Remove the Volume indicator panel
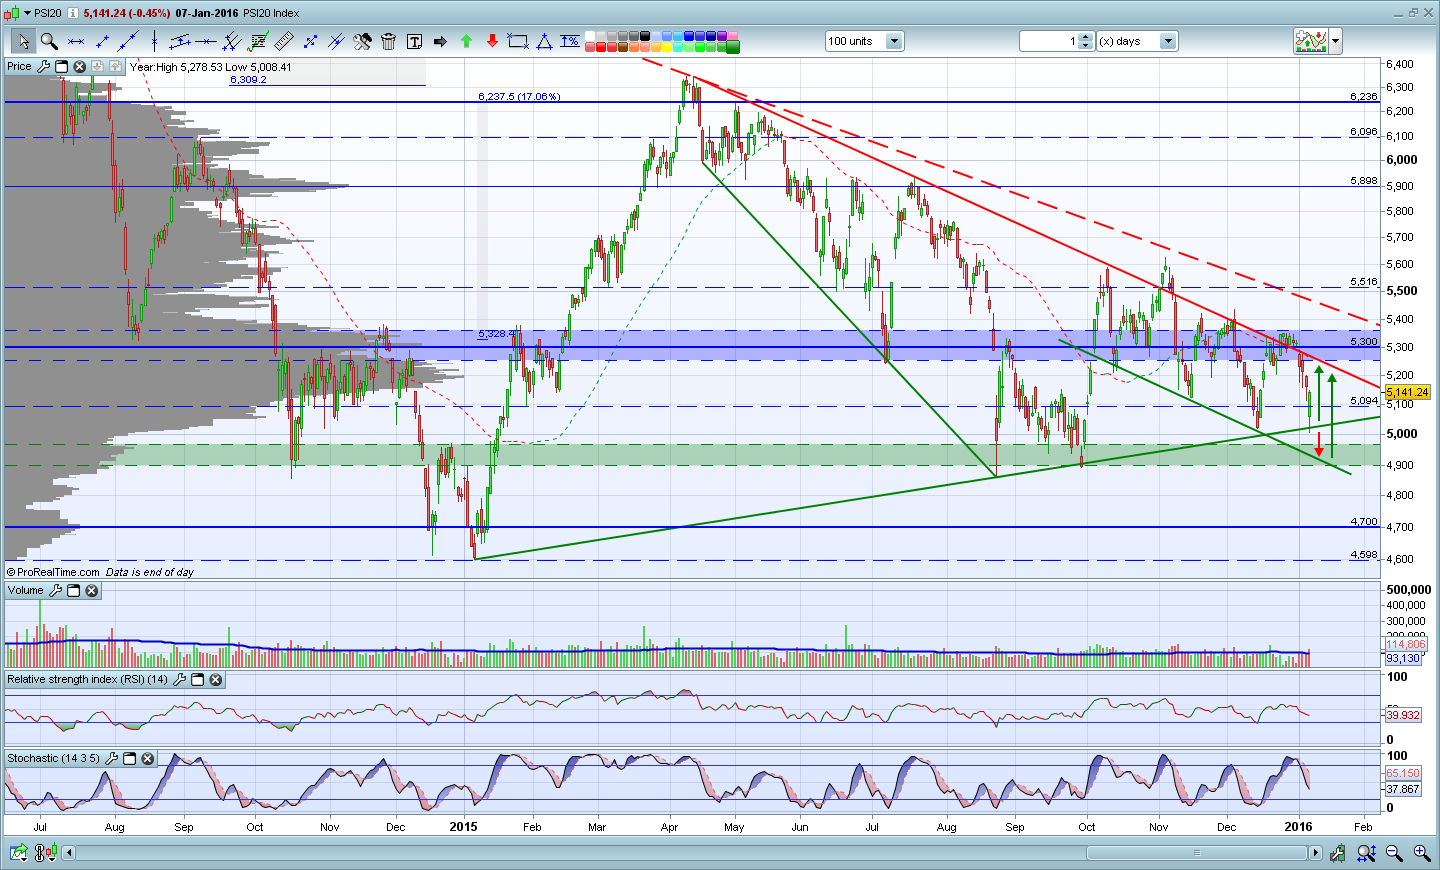 91,591
